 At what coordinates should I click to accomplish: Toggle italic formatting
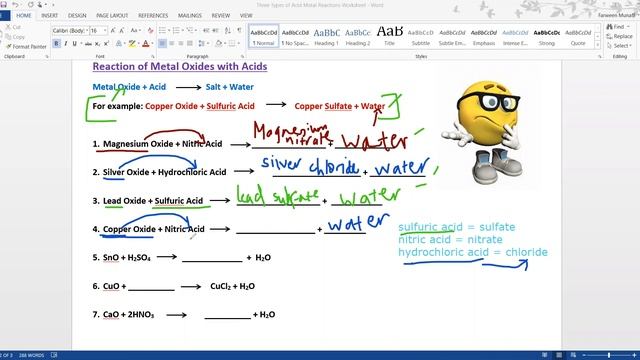point(66,44)
